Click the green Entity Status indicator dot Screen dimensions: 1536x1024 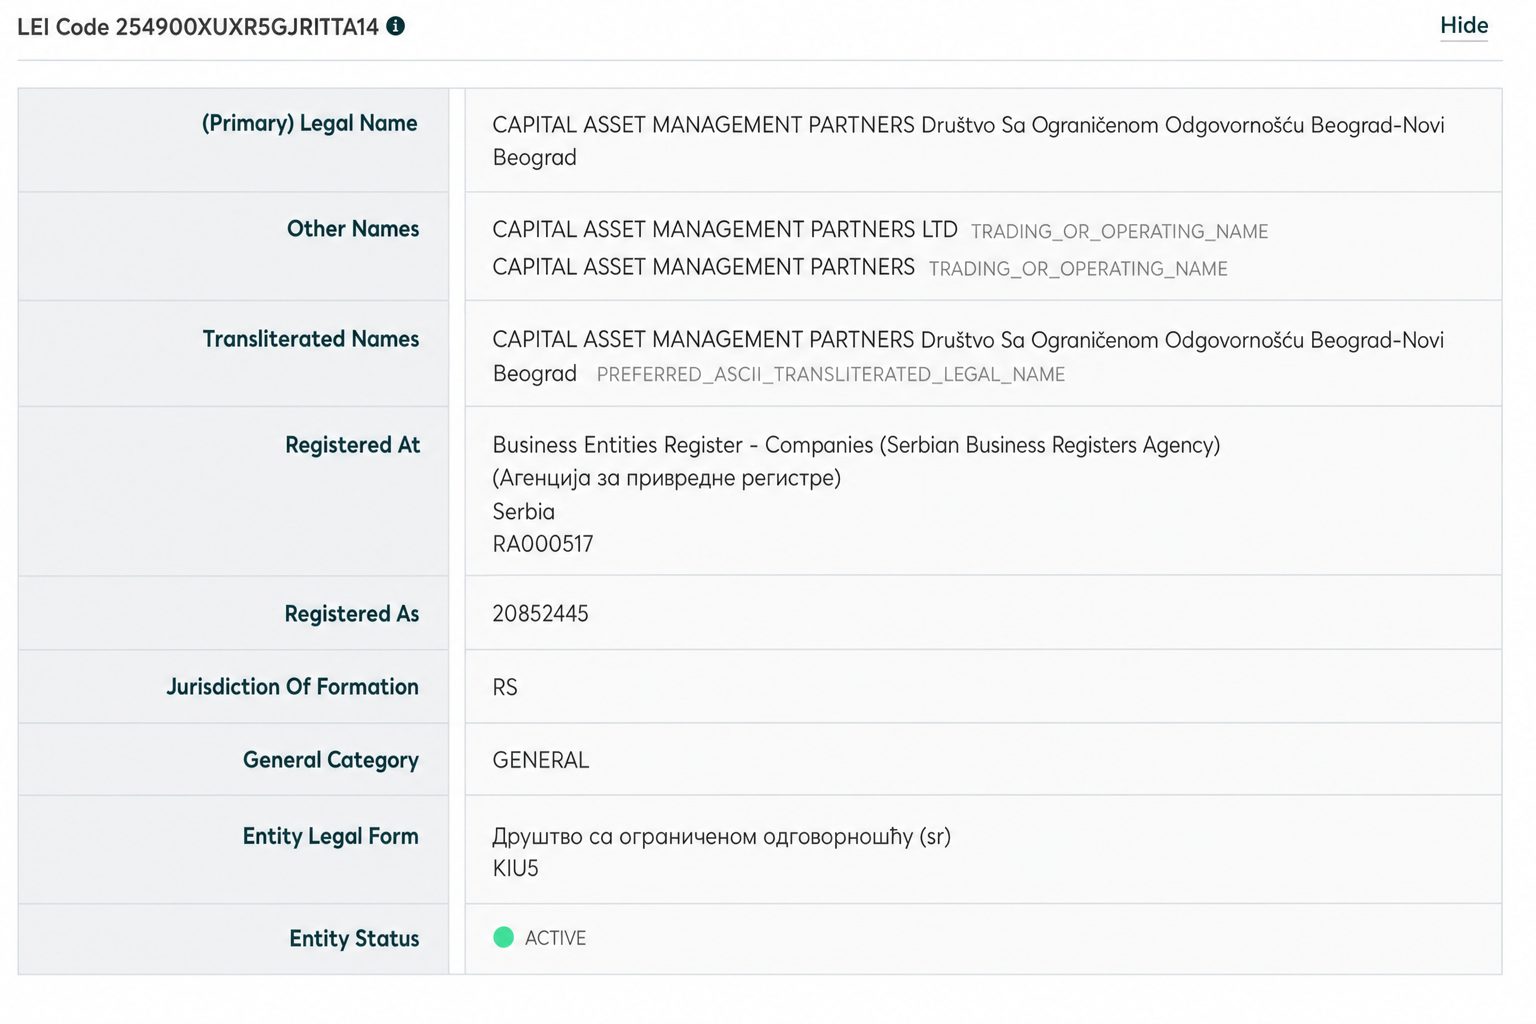[x=503, y=937]
